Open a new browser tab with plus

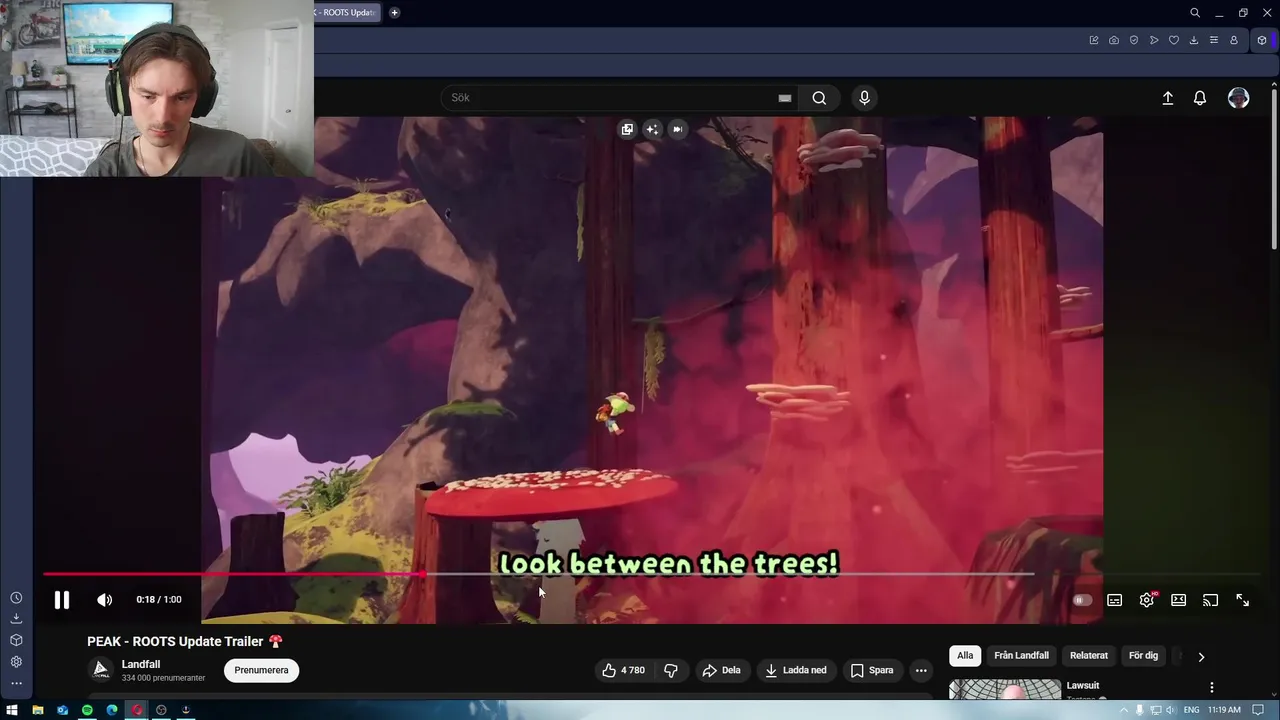[394, 12]
